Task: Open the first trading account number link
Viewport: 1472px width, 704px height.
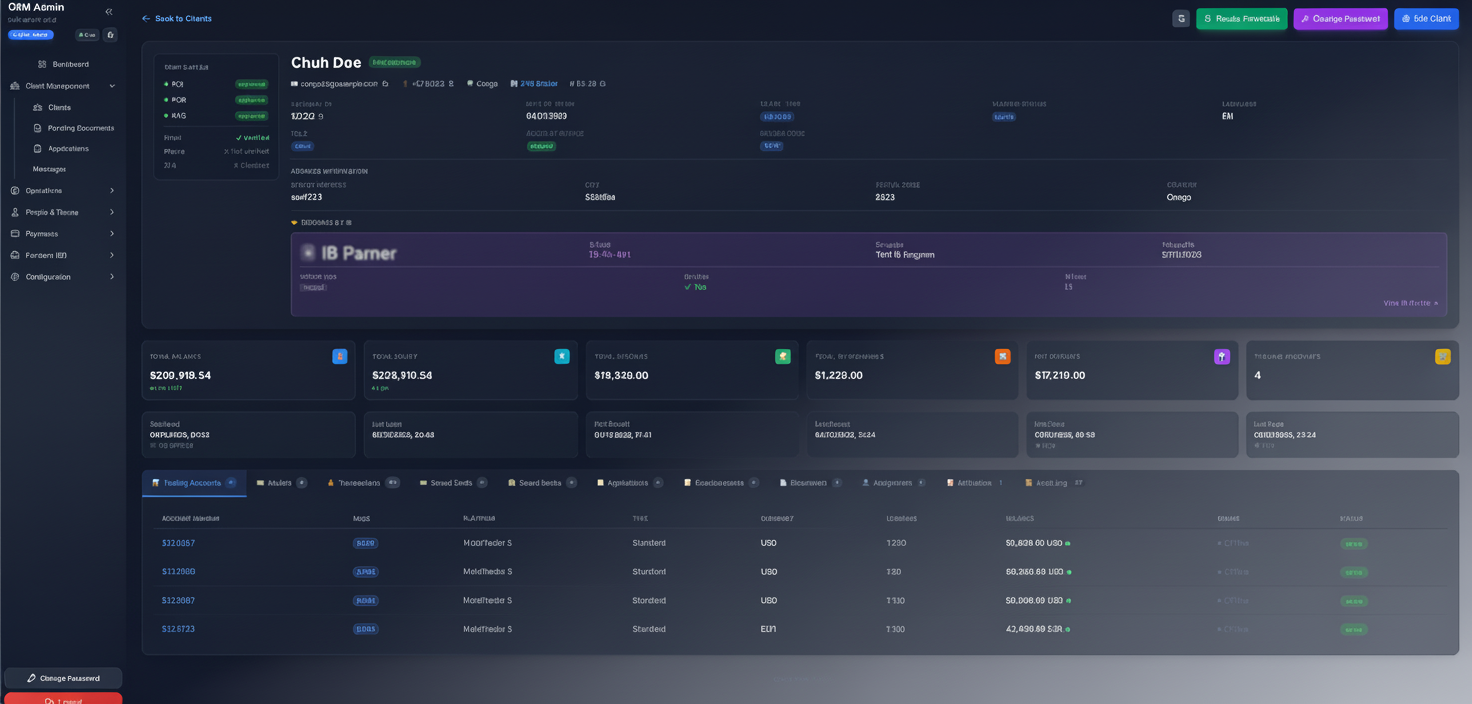Action: [178, 543]
